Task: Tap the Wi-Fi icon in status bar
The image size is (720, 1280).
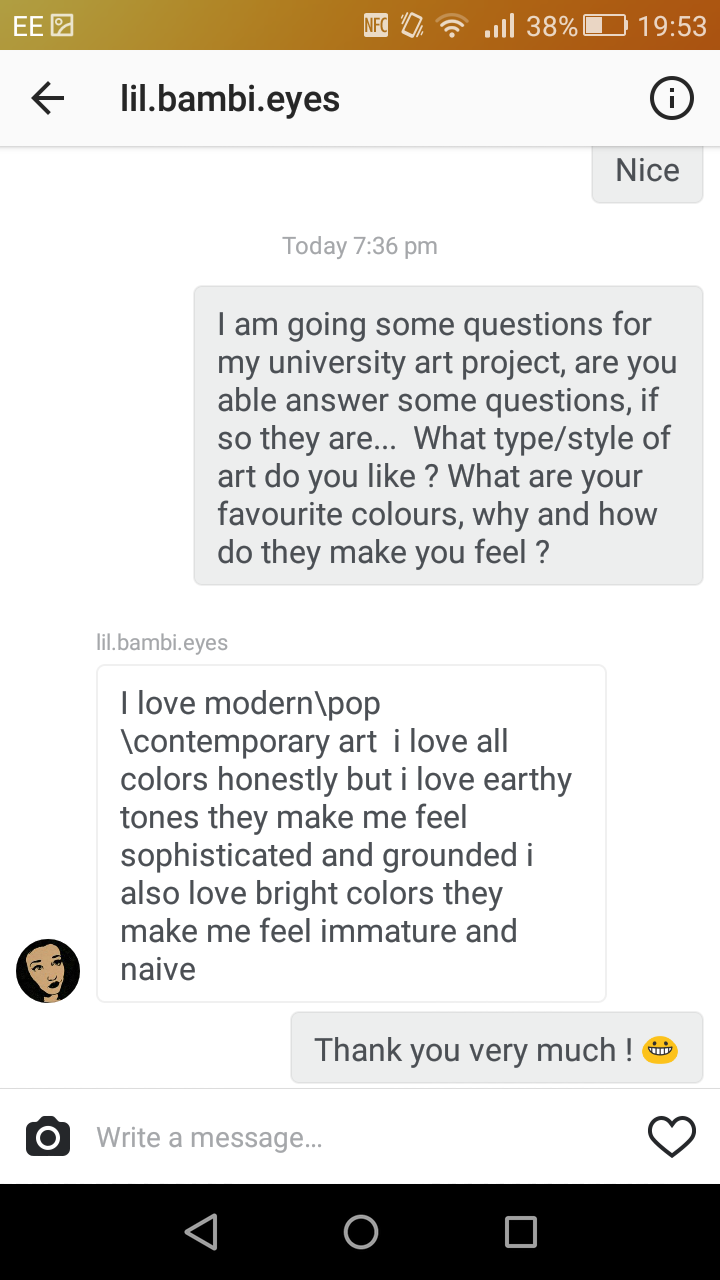Action: [453, 25]
